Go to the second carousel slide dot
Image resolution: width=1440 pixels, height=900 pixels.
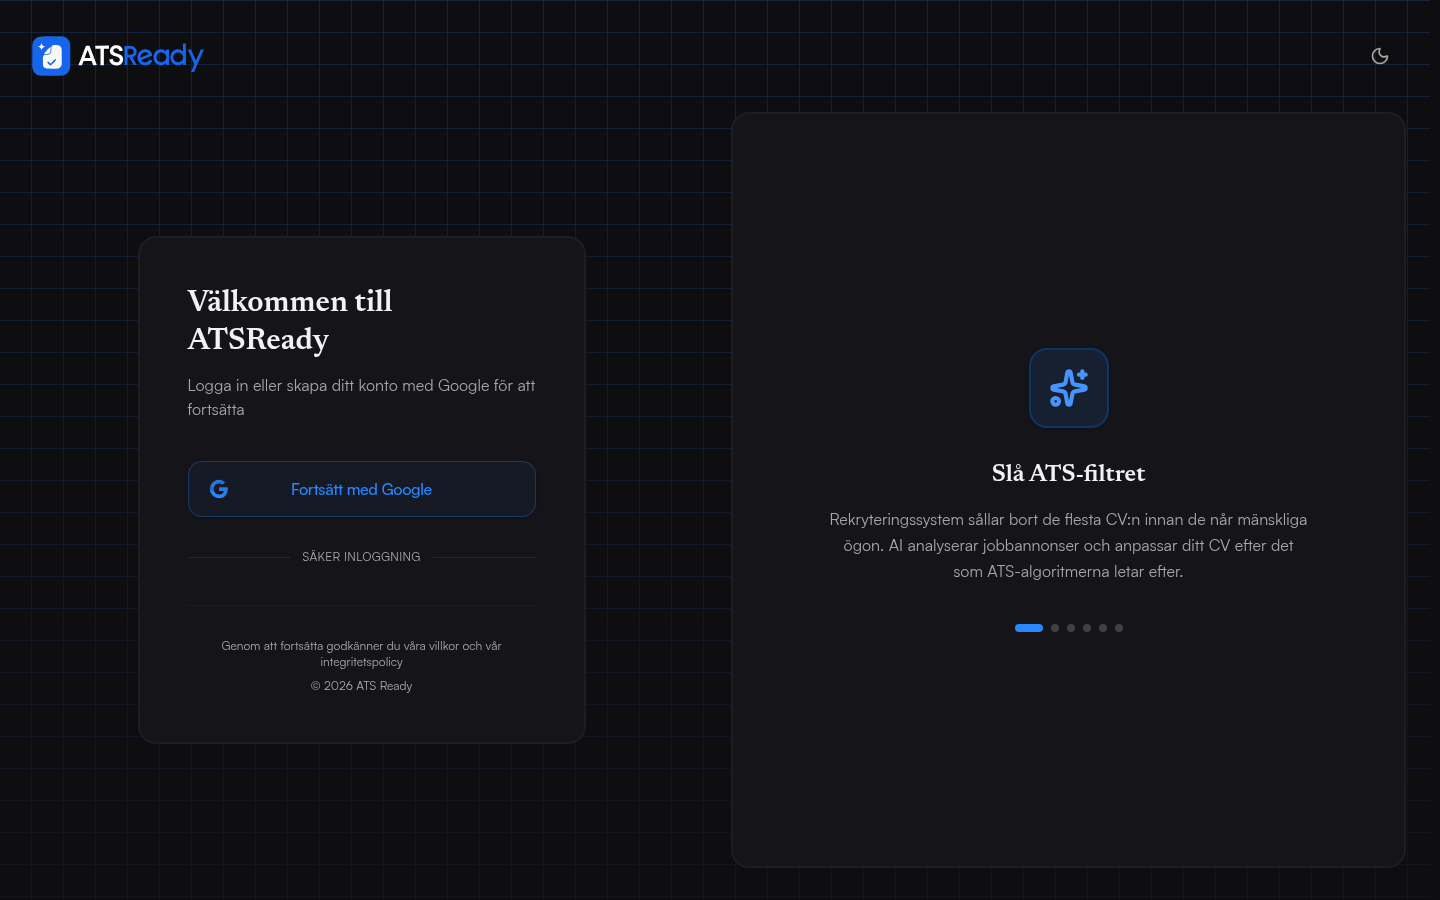[x=1055, y=628]
